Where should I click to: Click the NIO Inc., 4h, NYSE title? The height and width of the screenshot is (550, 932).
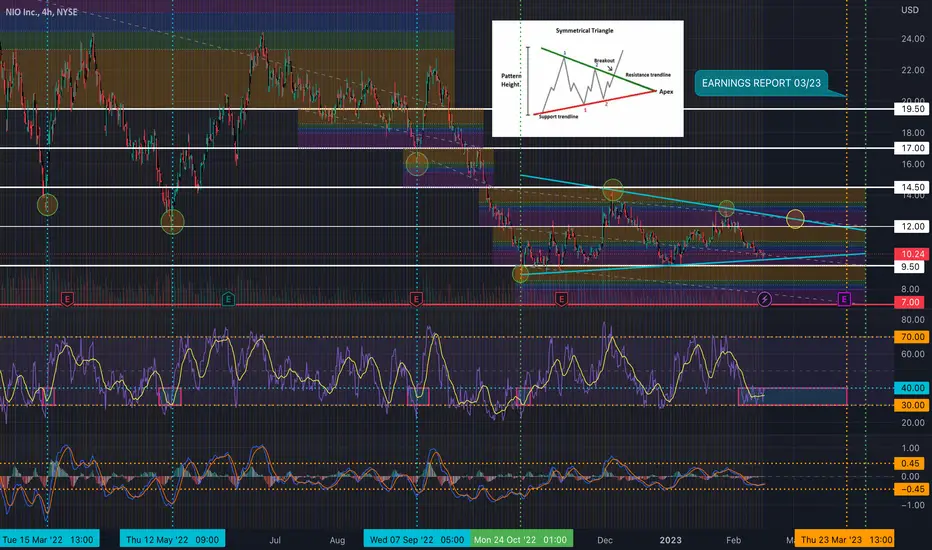[42, 12]
